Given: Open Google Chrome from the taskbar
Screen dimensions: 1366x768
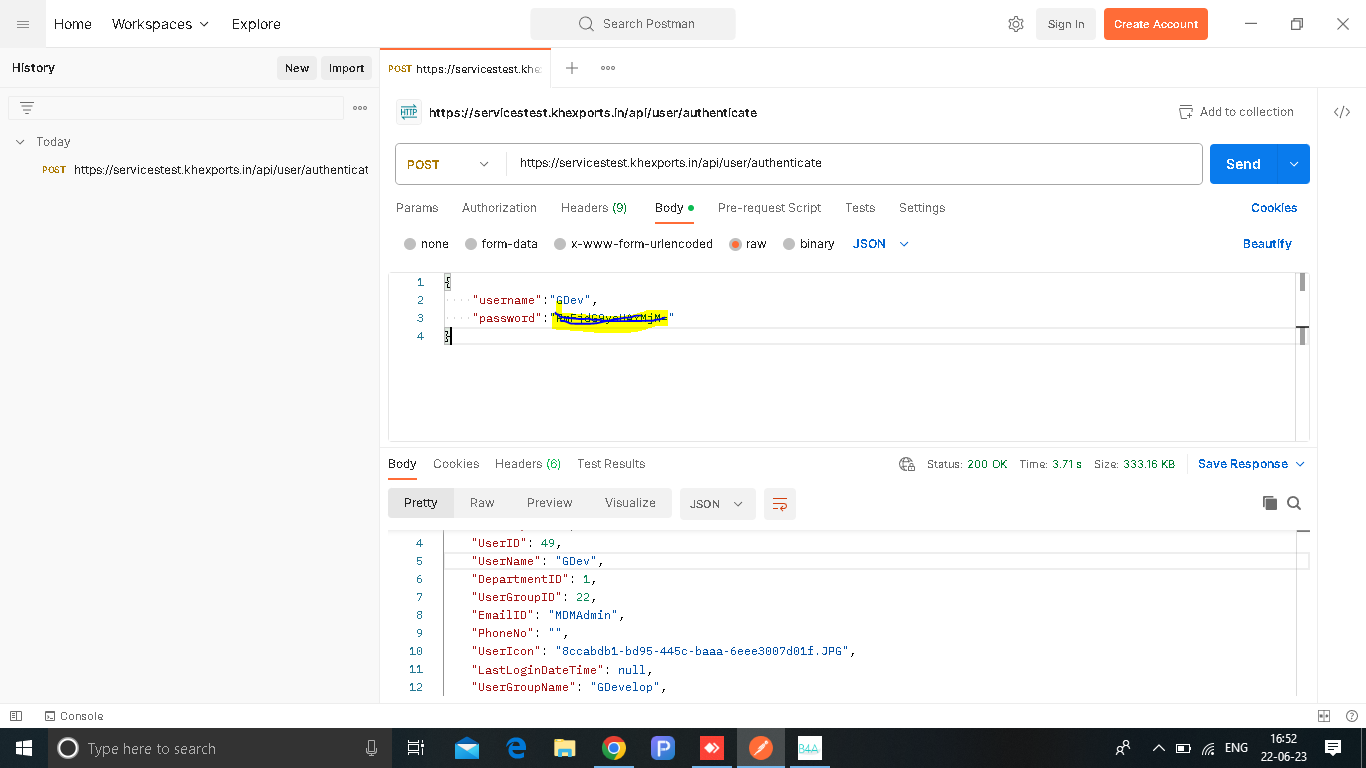Looking at the screenshot, I should [x=614, y=748].
